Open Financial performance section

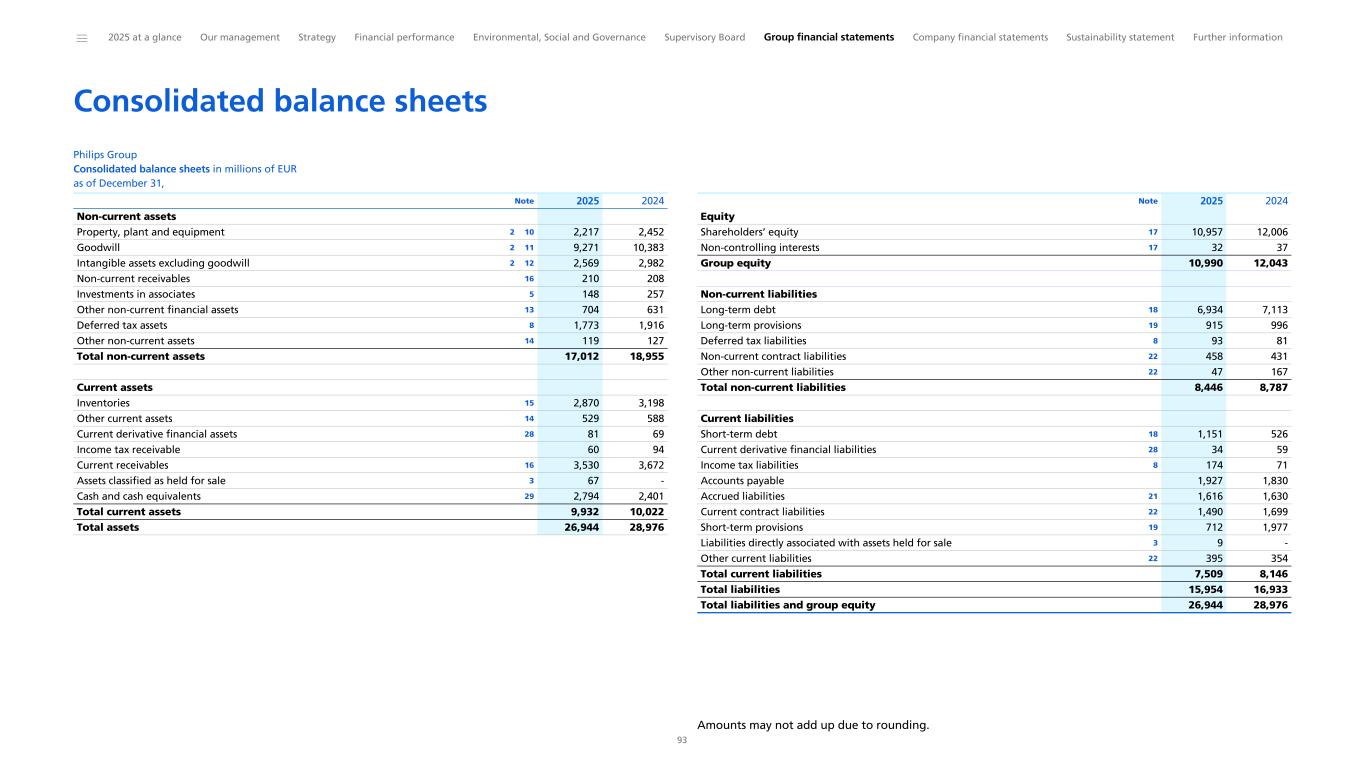click(x=404, y=38)
